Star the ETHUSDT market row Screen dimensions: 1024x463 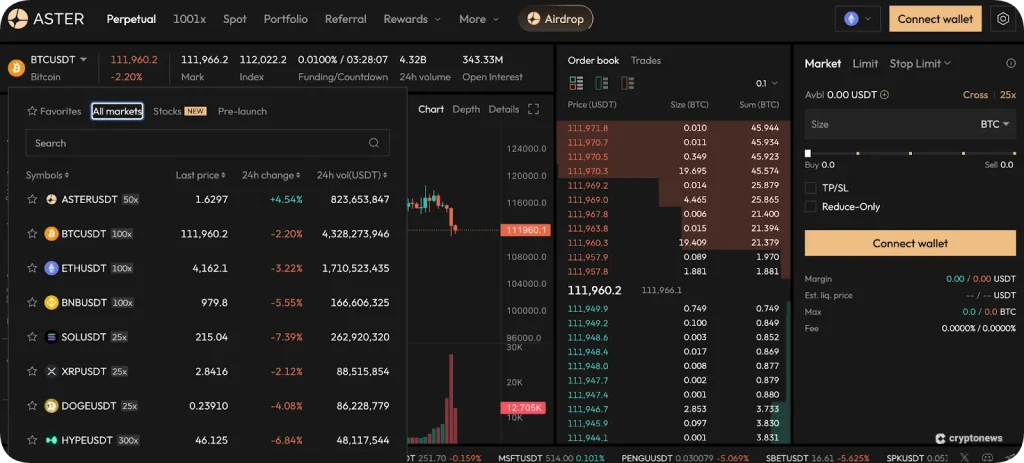32,268
